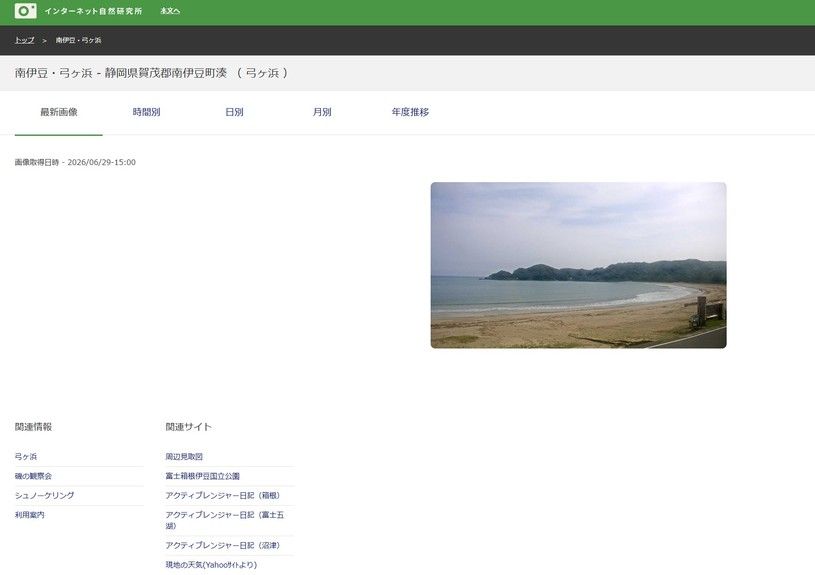Select the 最新画像 tab
Image resolution: width=815 pixels, height=575 pixels.
point(59,112)
